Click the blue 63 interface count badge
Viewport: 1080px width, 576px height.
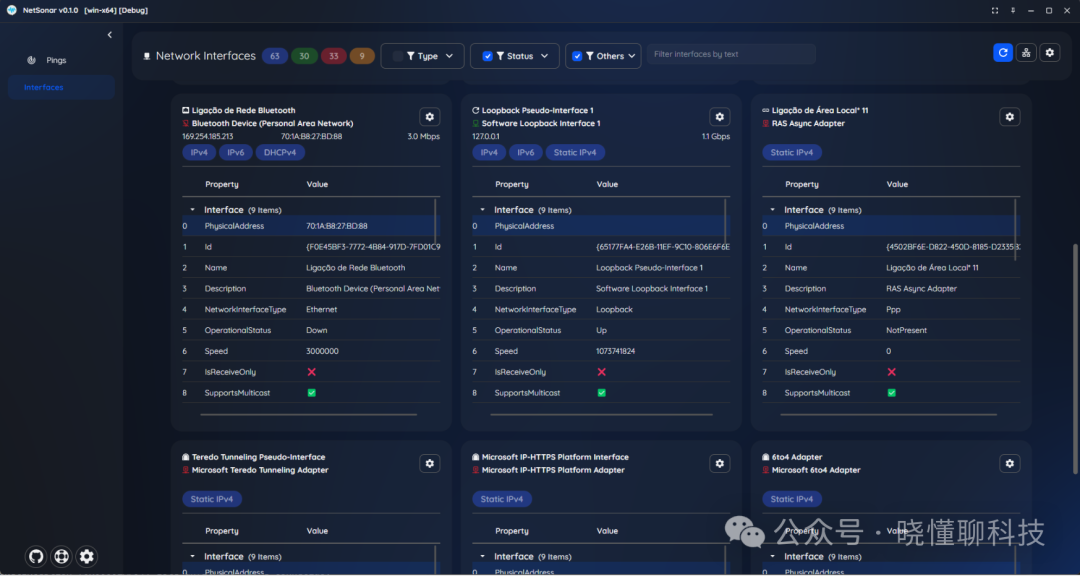(x=275, y=56)
